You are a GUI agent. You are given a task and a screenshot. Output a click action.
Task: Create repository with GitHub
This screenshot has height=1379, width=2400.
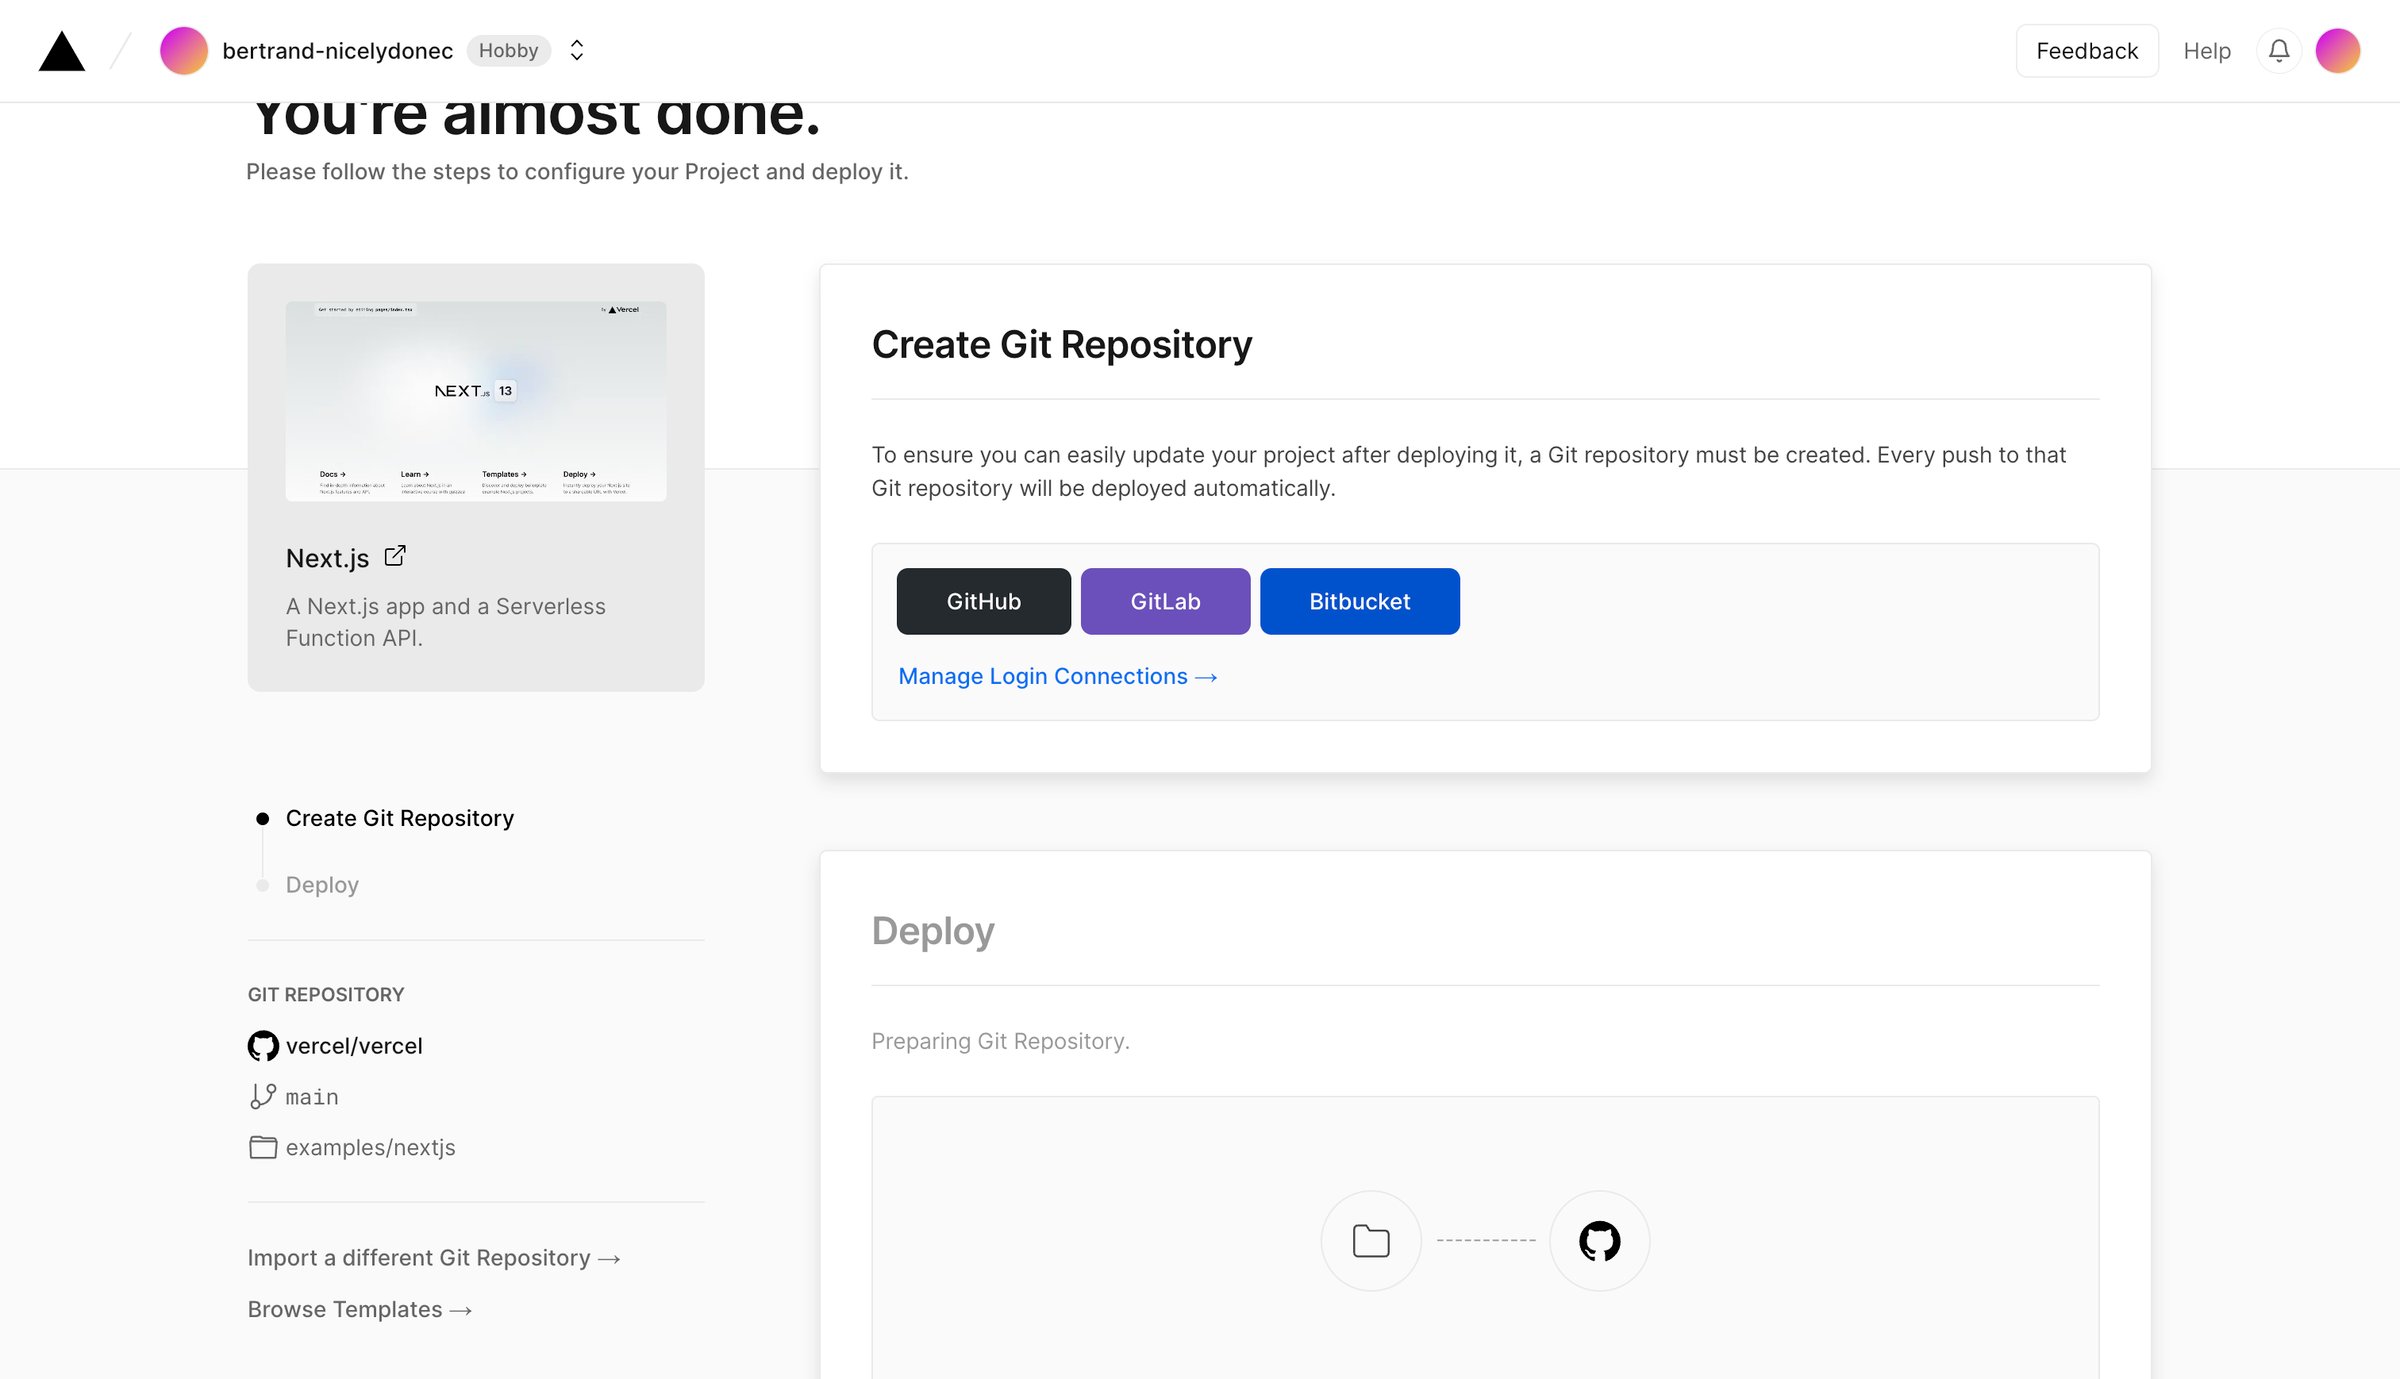984,601
